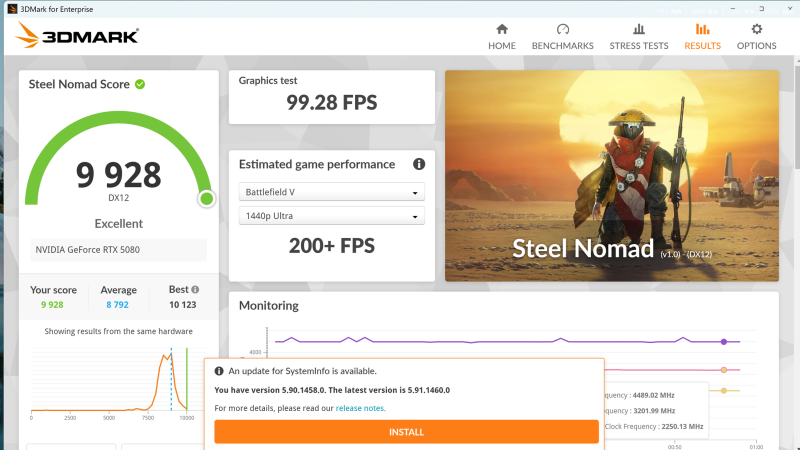
Task: Click the Excellent rating label
Action: [118, 223]
